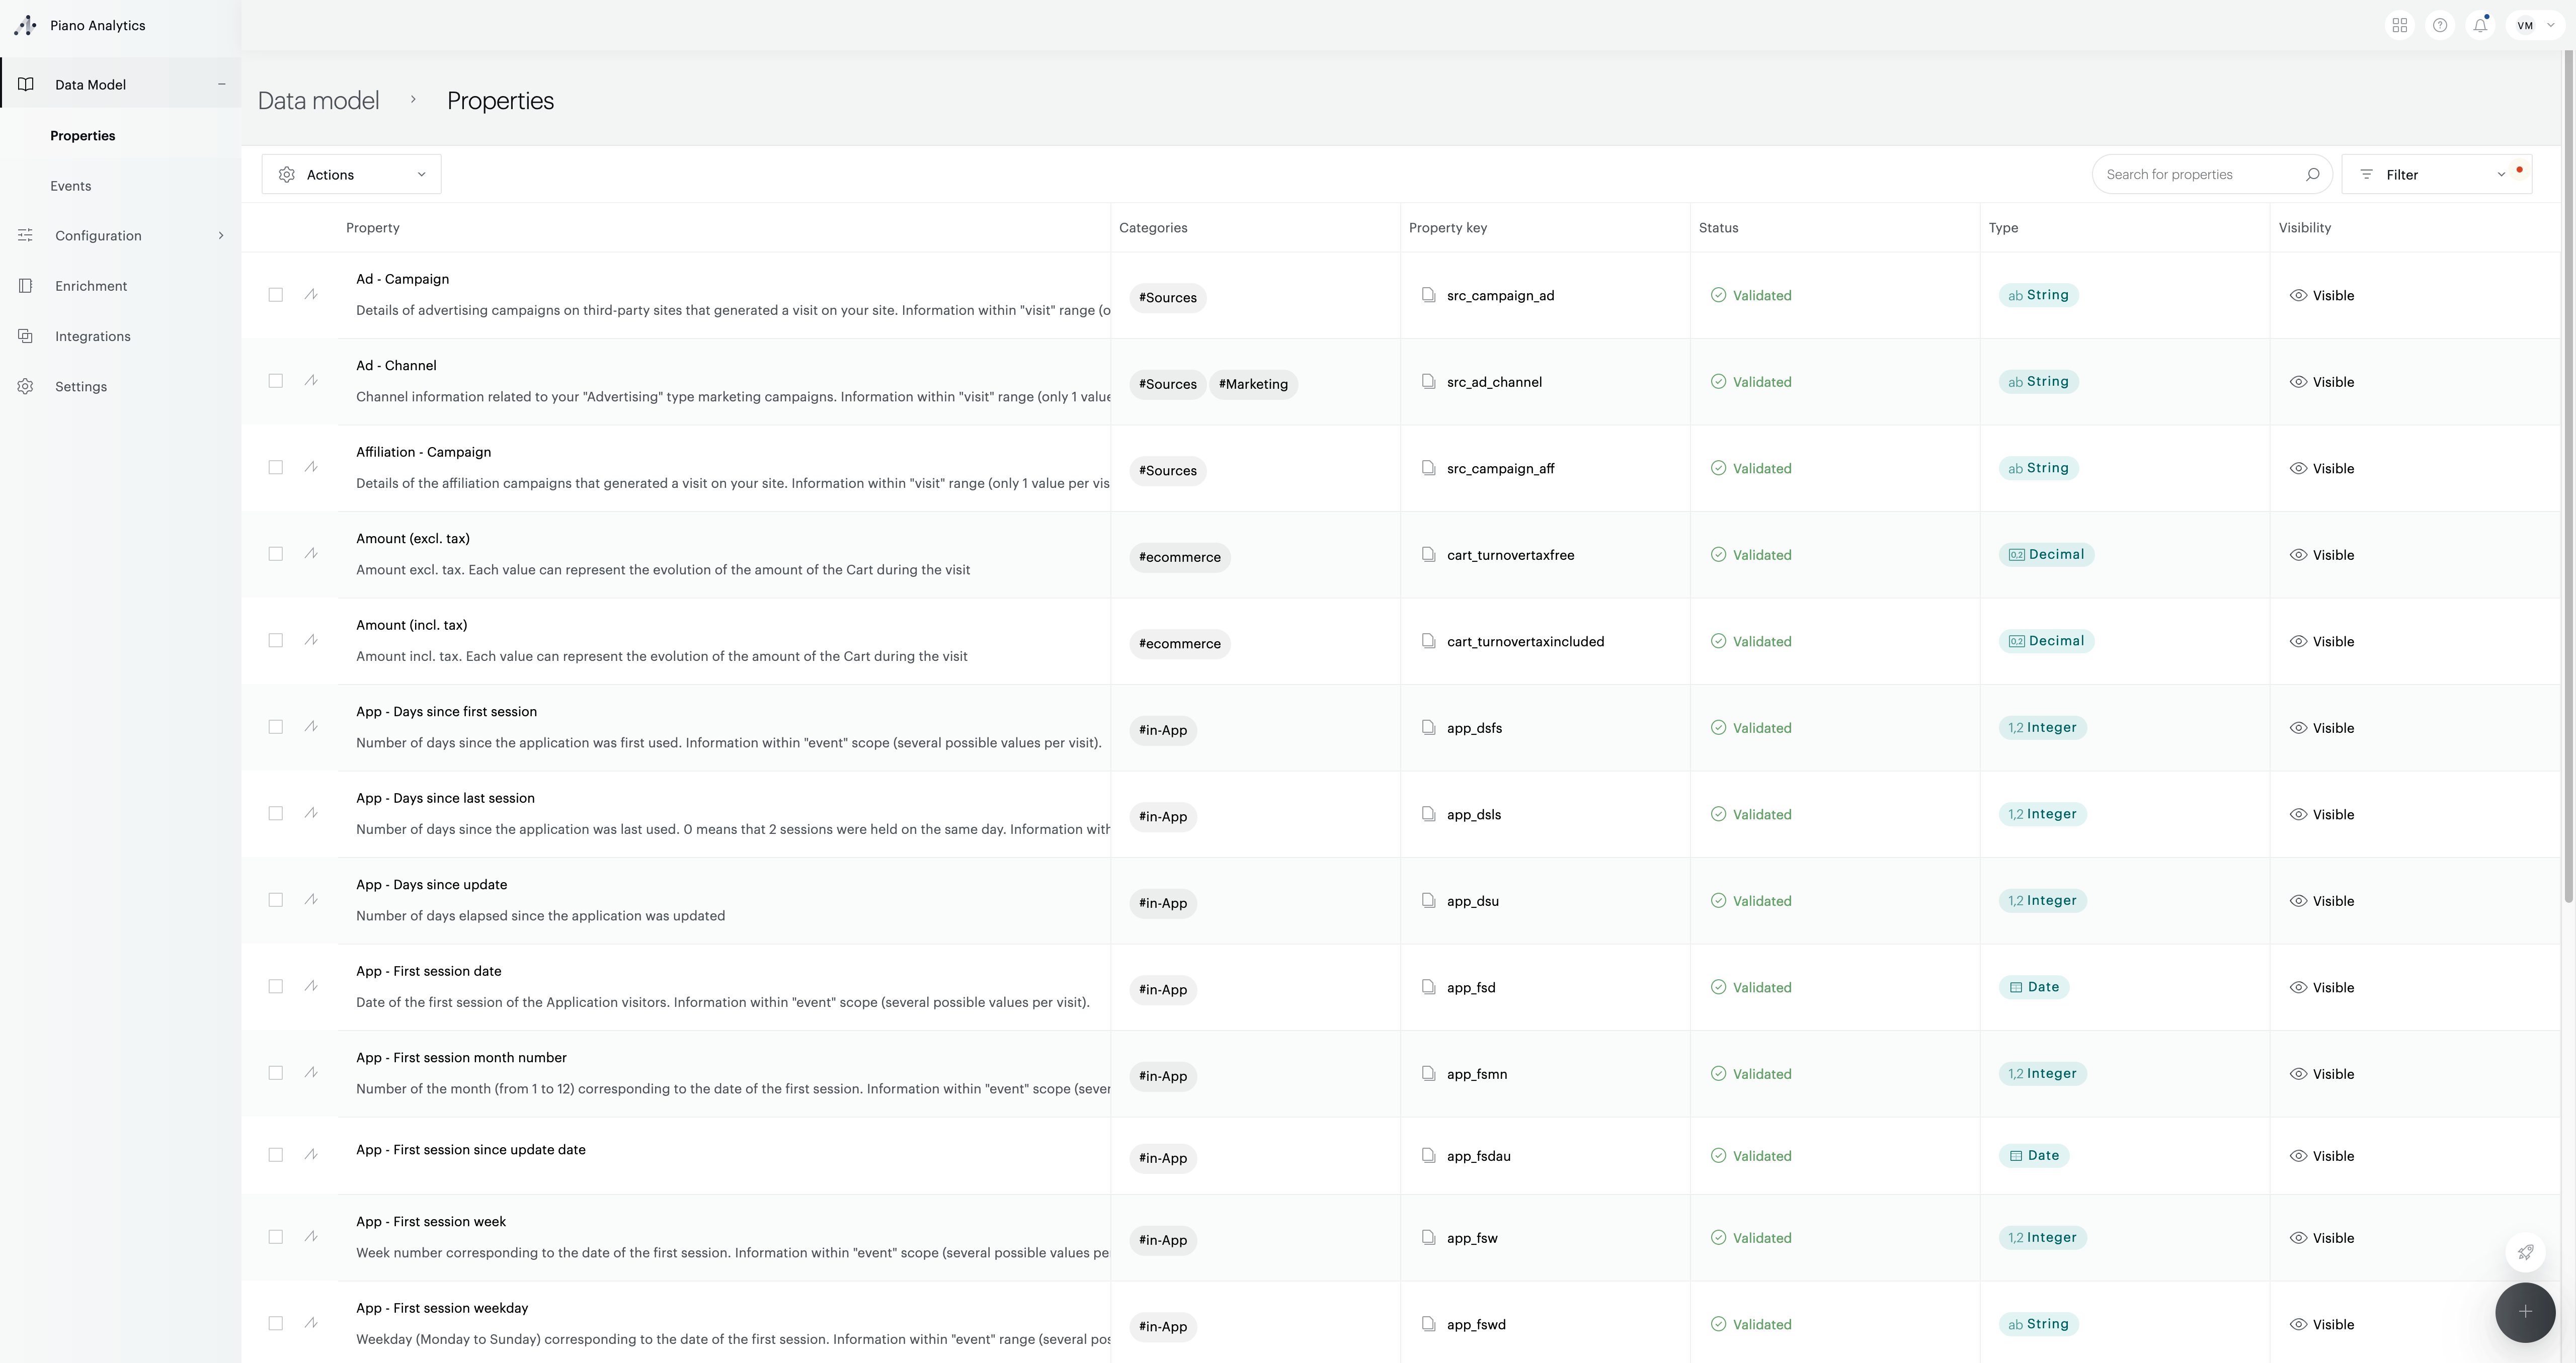Viewport: 2576px width, 1363px height.
Task: Check the Amount (excl. tax) row checkbox
Action: [x=276, y=554]
